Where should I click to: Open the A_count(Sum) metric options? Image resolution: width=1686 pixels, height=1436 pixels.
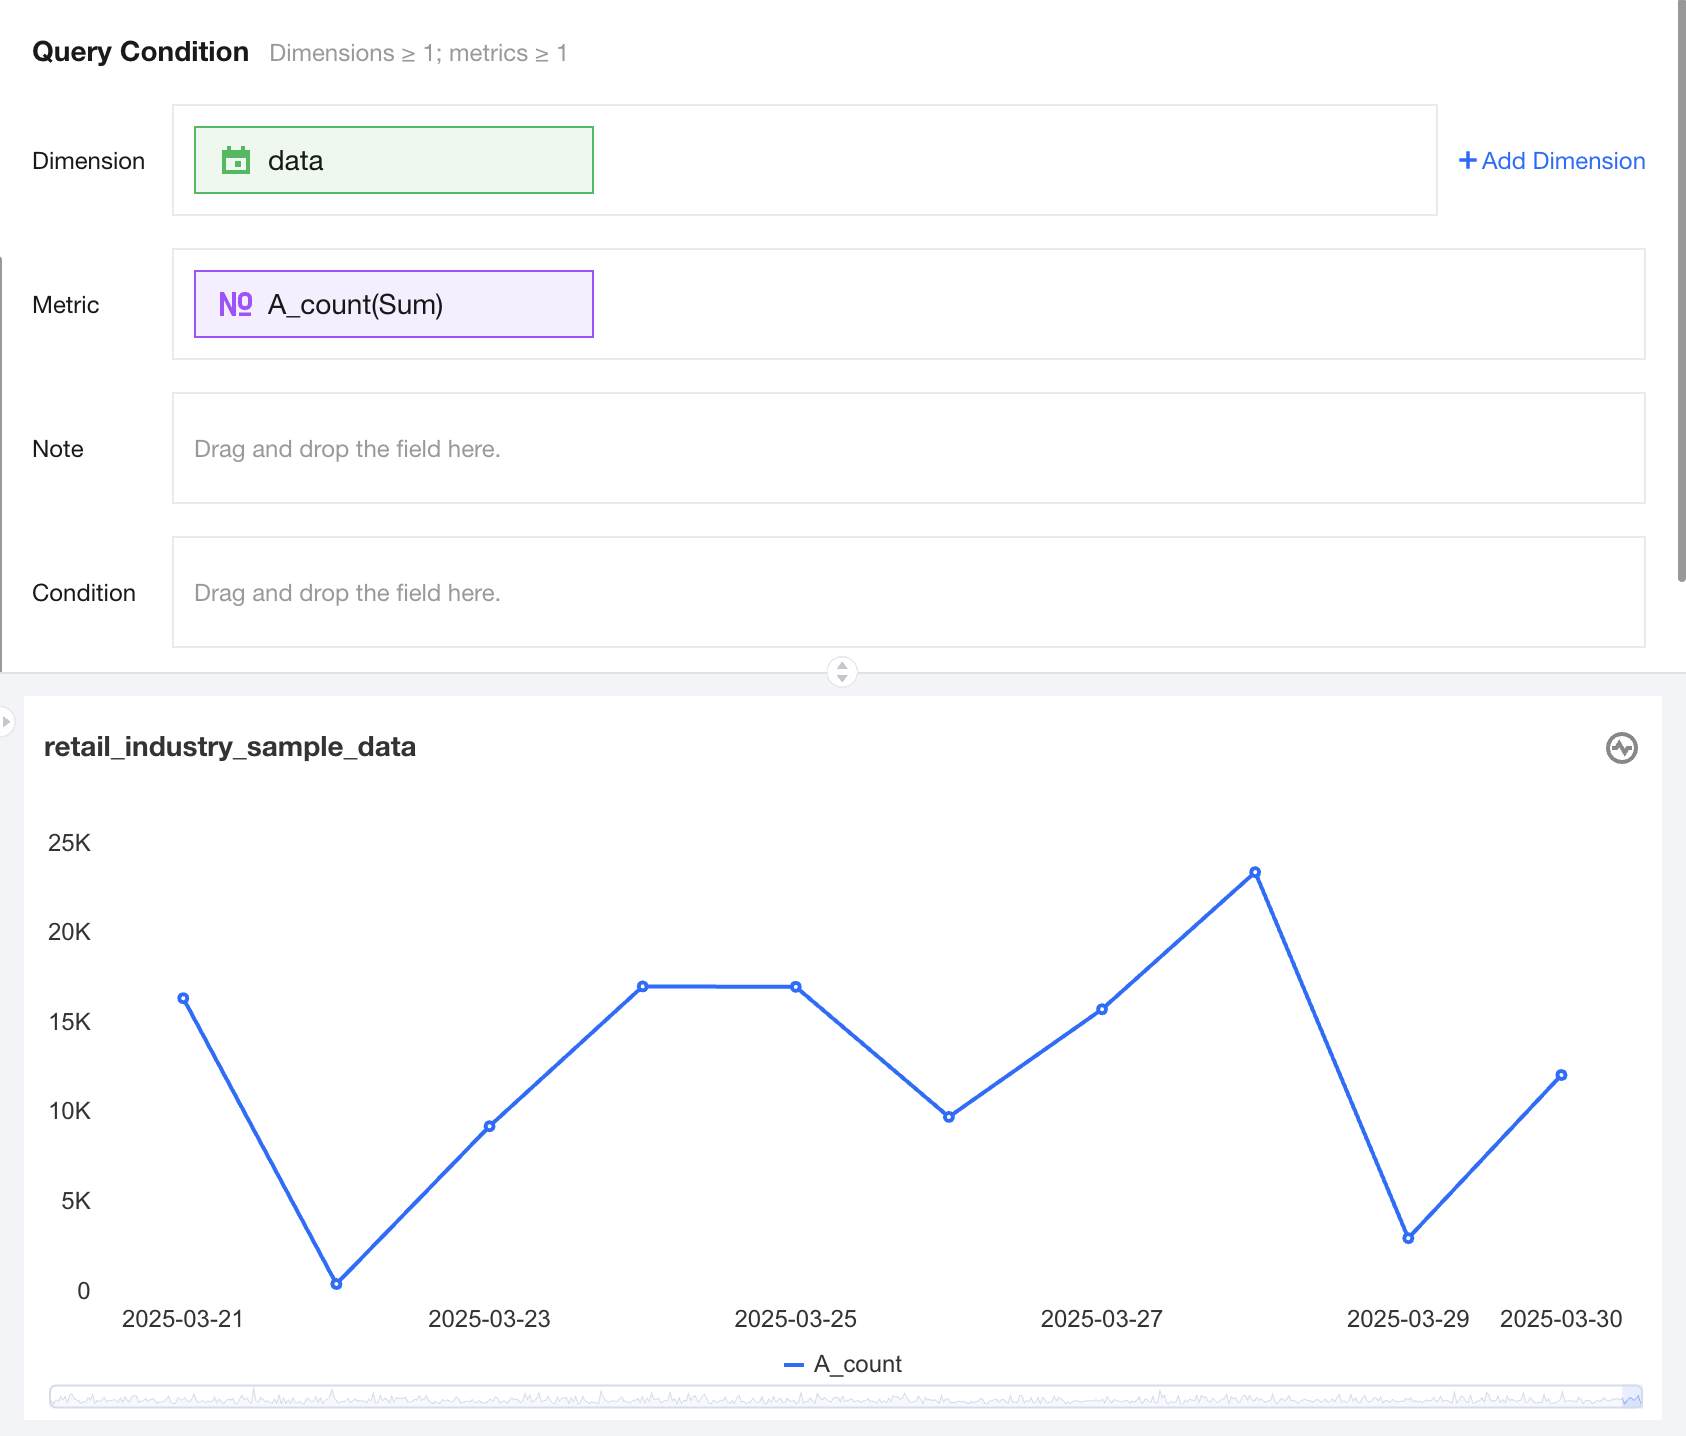[x=394, y=304]
